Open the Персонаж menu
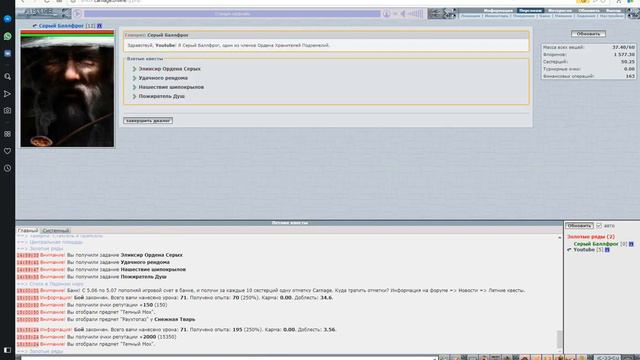Screen dimensions: 640x360 (530, 11)
